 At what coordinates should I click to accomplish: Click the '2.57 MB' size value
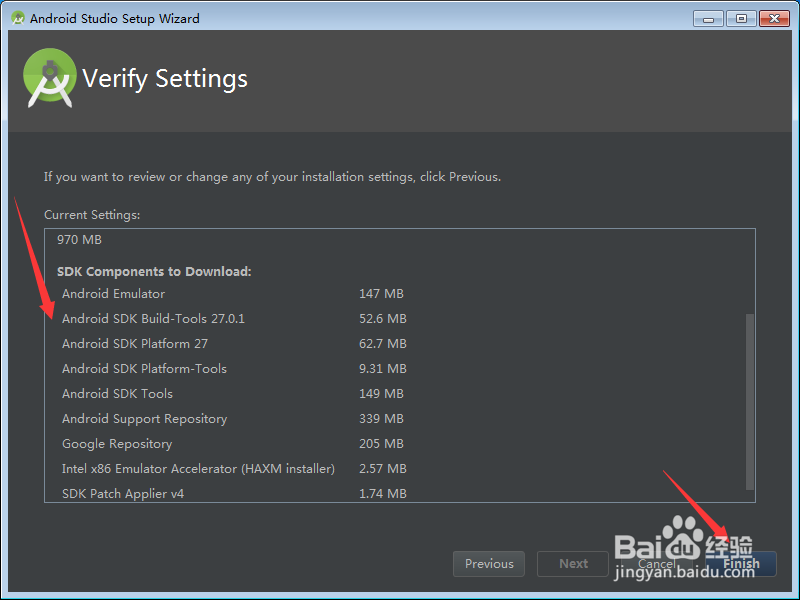[383, 469]
